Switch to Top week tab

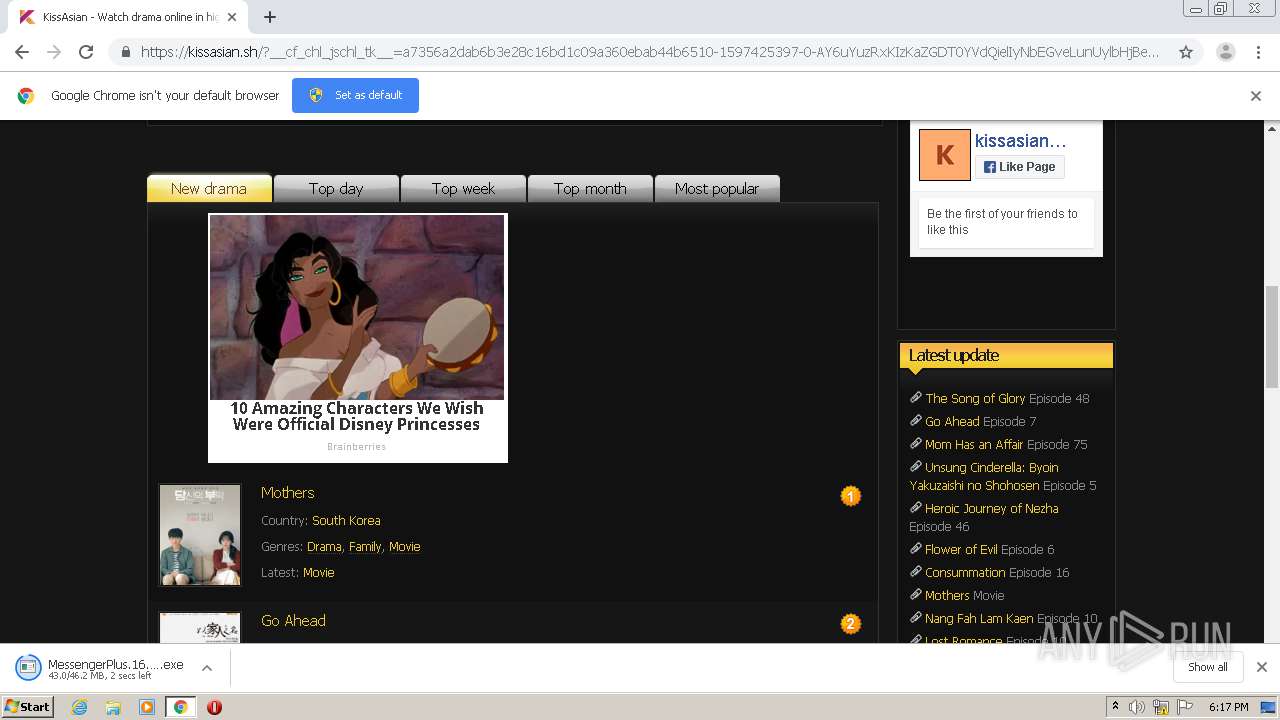(463, 188)
